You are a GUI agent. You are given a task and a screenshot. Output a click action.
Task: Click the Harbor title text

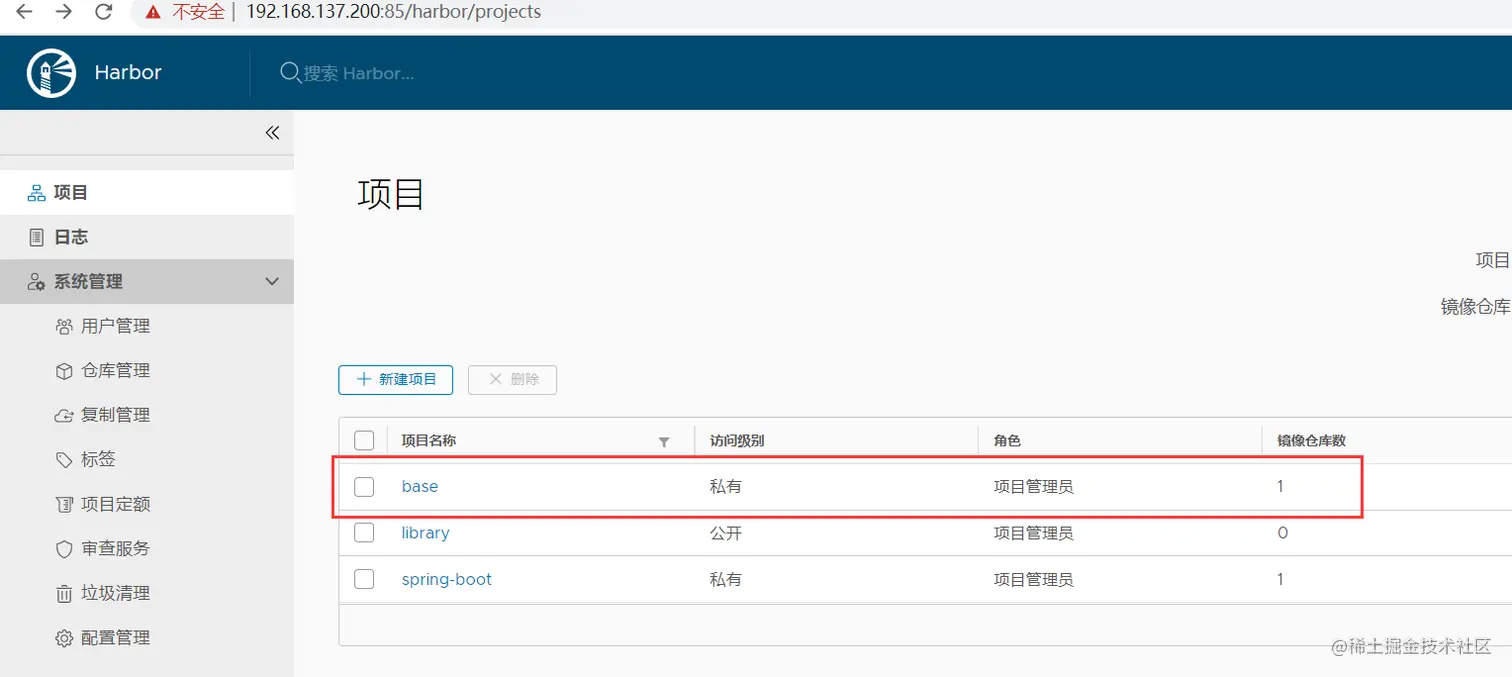coord(128,73)
